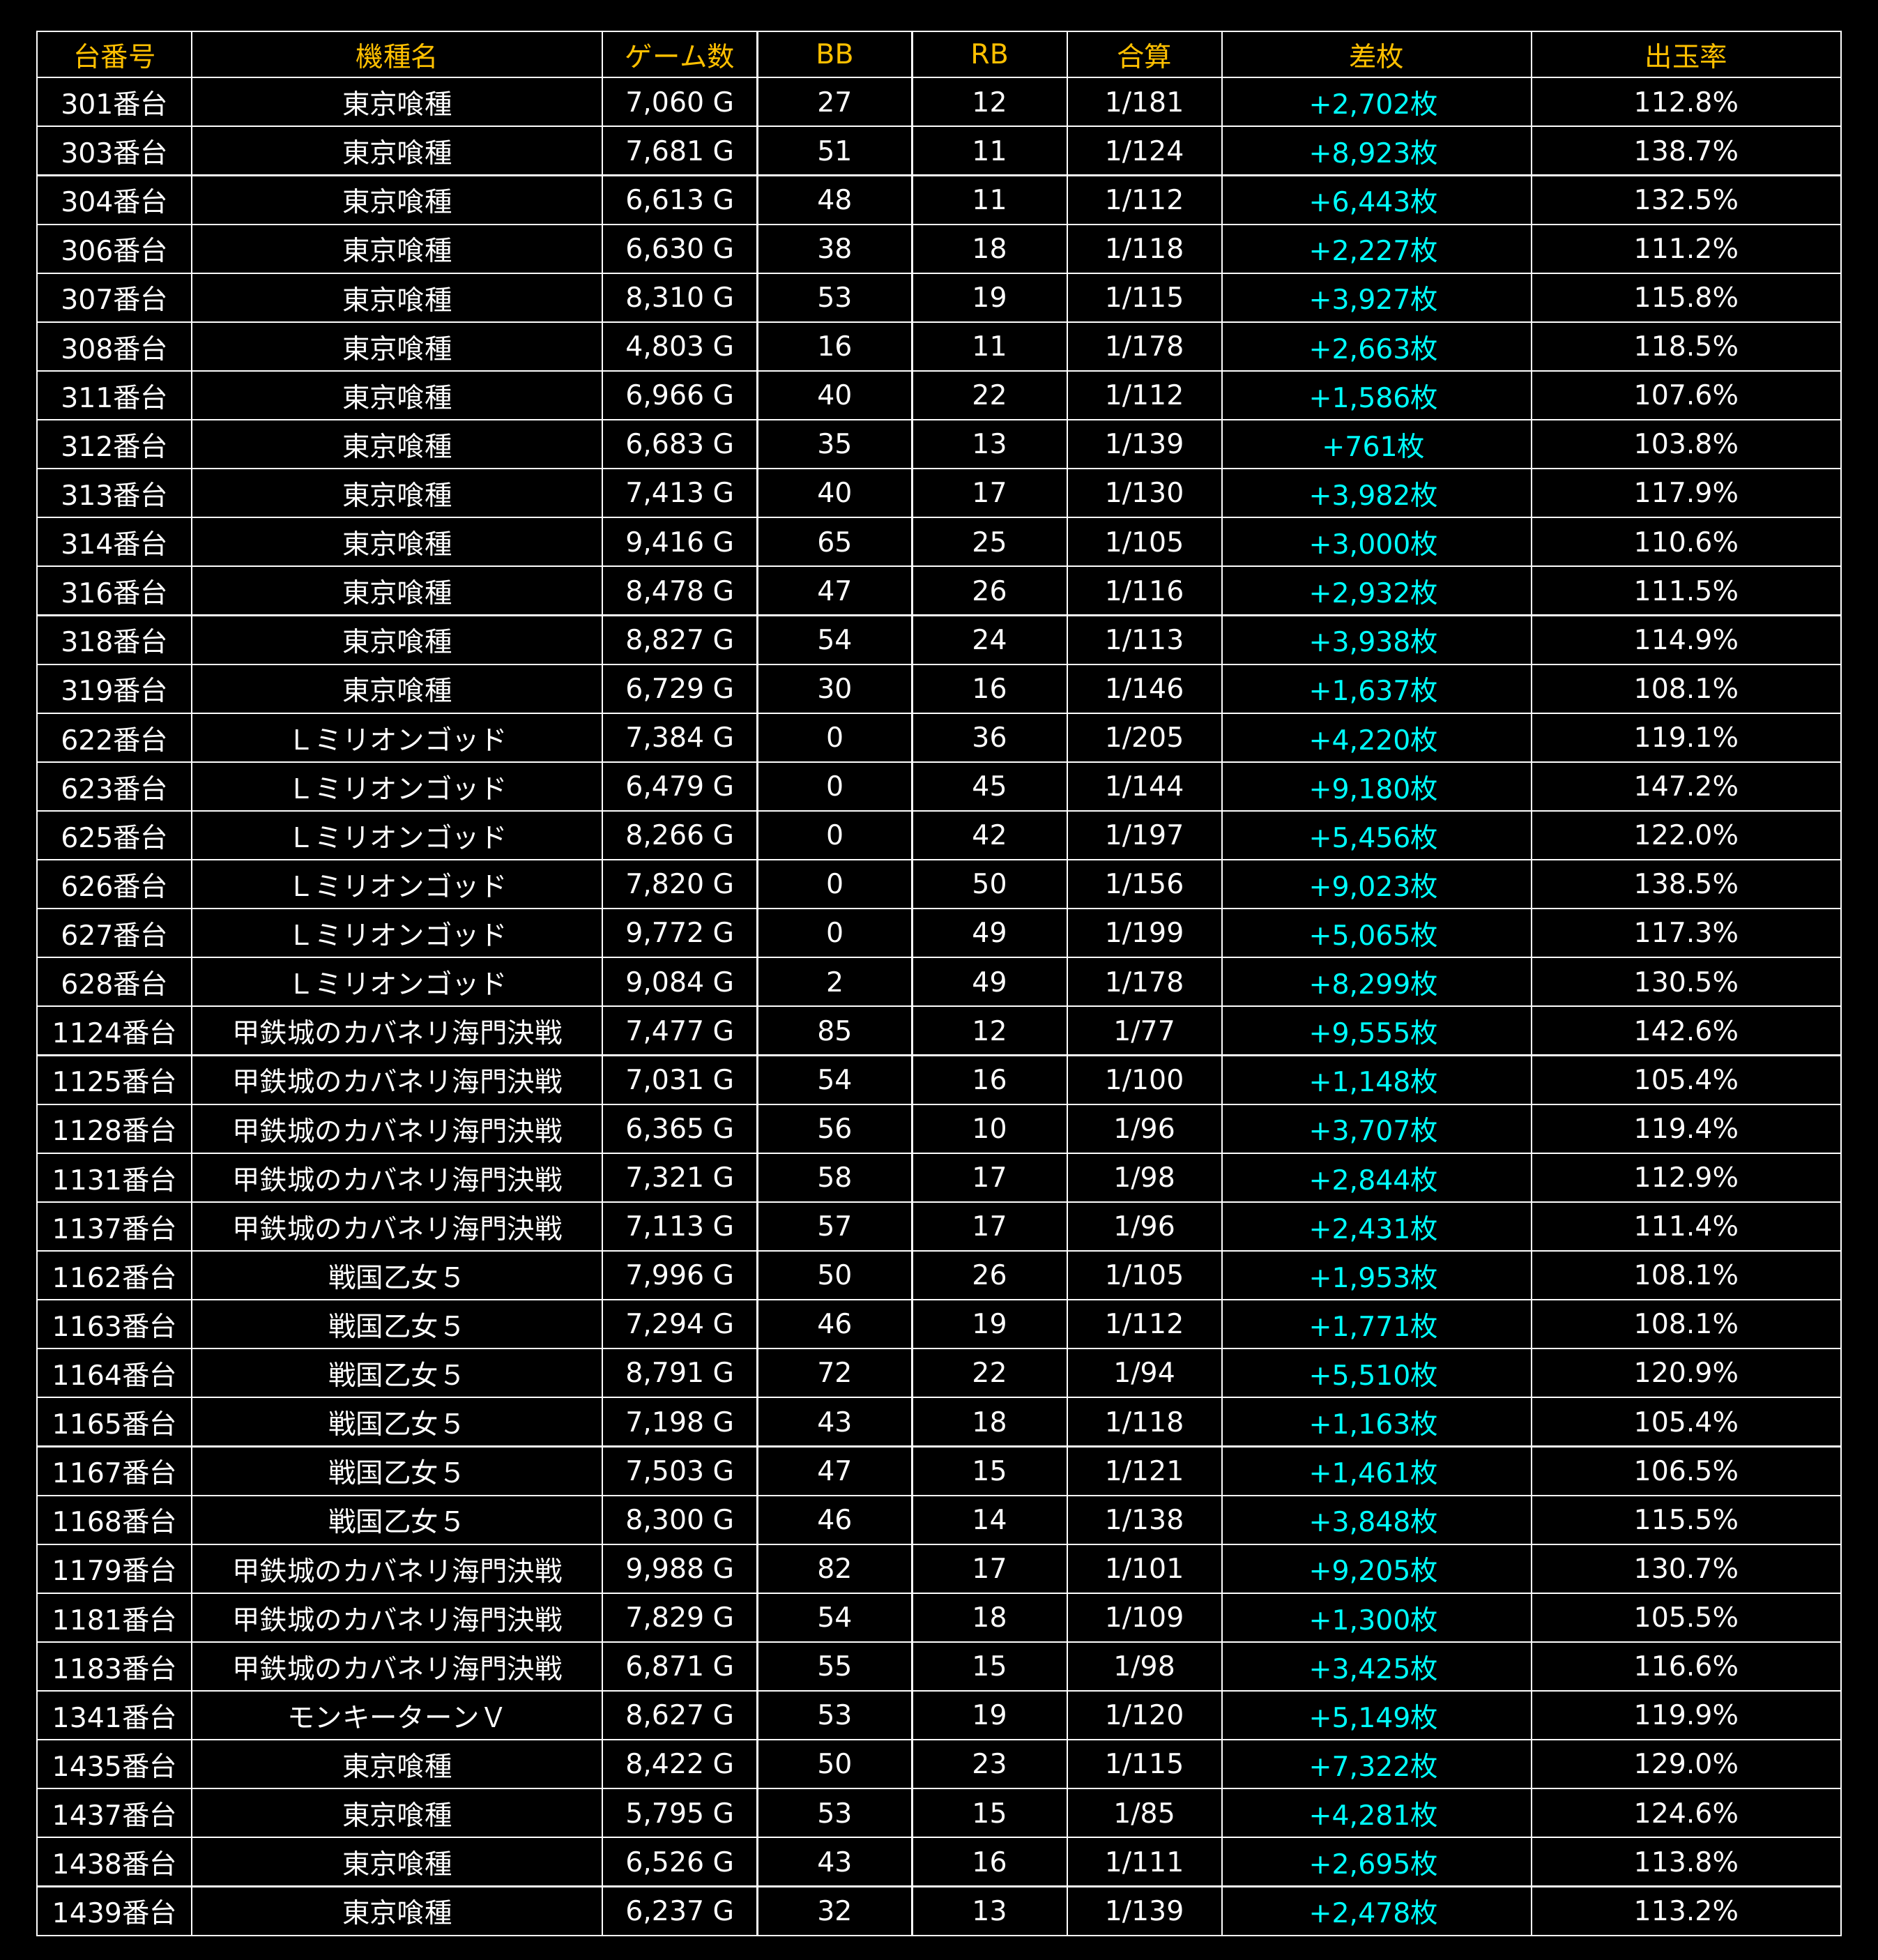The height and width of the screenshot is (1960, 1878).
Task: Click payout rate 107.6%
Action: 1686,395
